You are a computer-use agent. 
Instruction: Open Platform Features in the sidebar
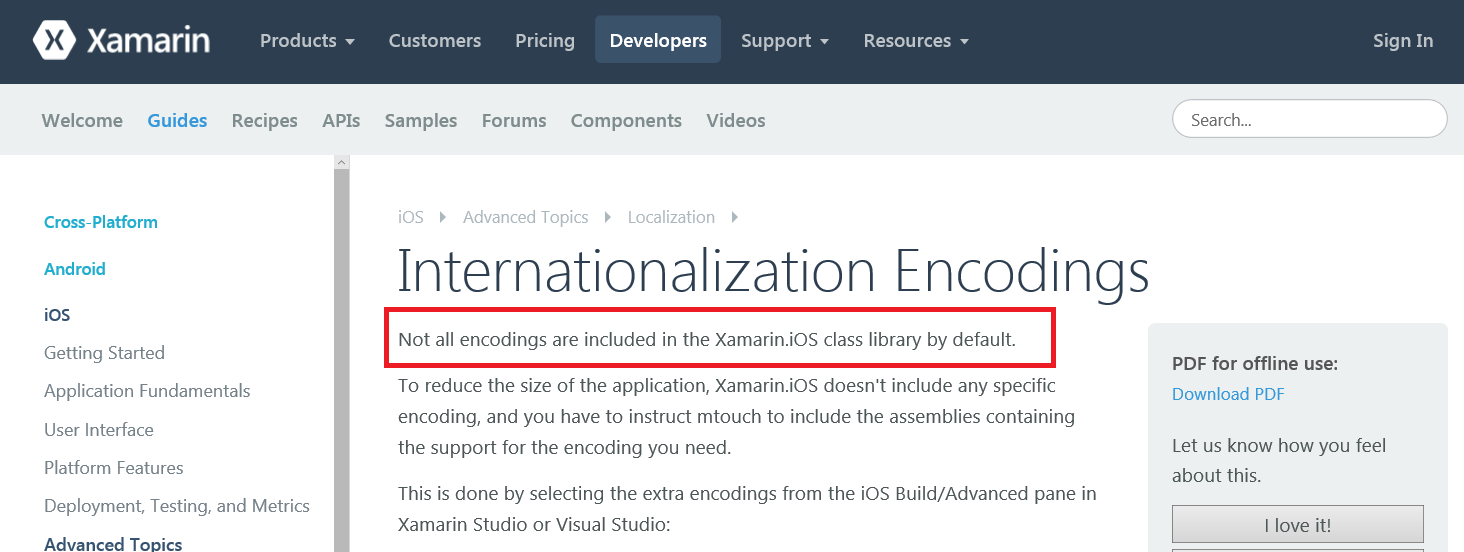(x=114, y=468)
